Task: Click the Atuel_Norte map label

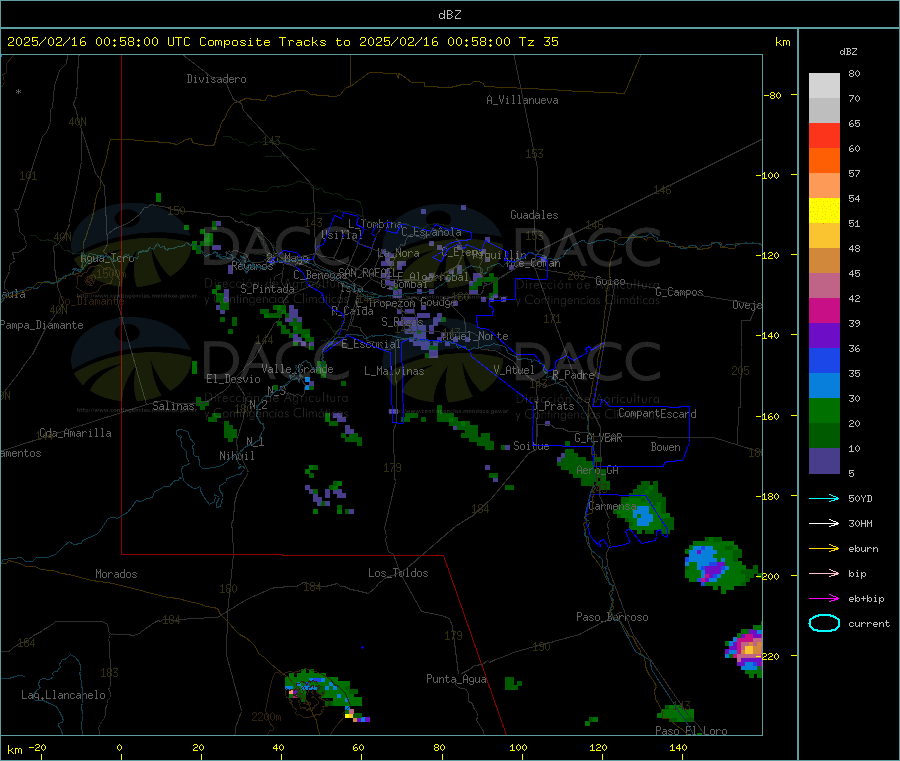Action: click(474, 336)
